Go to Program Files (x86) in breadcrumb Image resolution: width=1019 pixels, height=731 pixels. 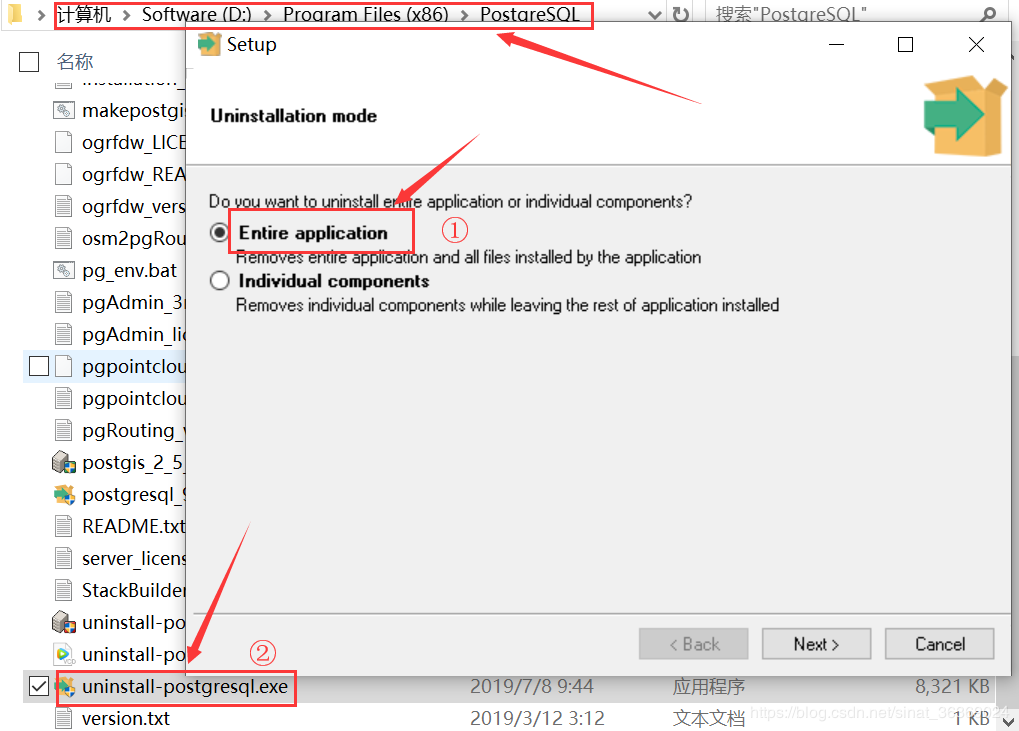(366, 14)
